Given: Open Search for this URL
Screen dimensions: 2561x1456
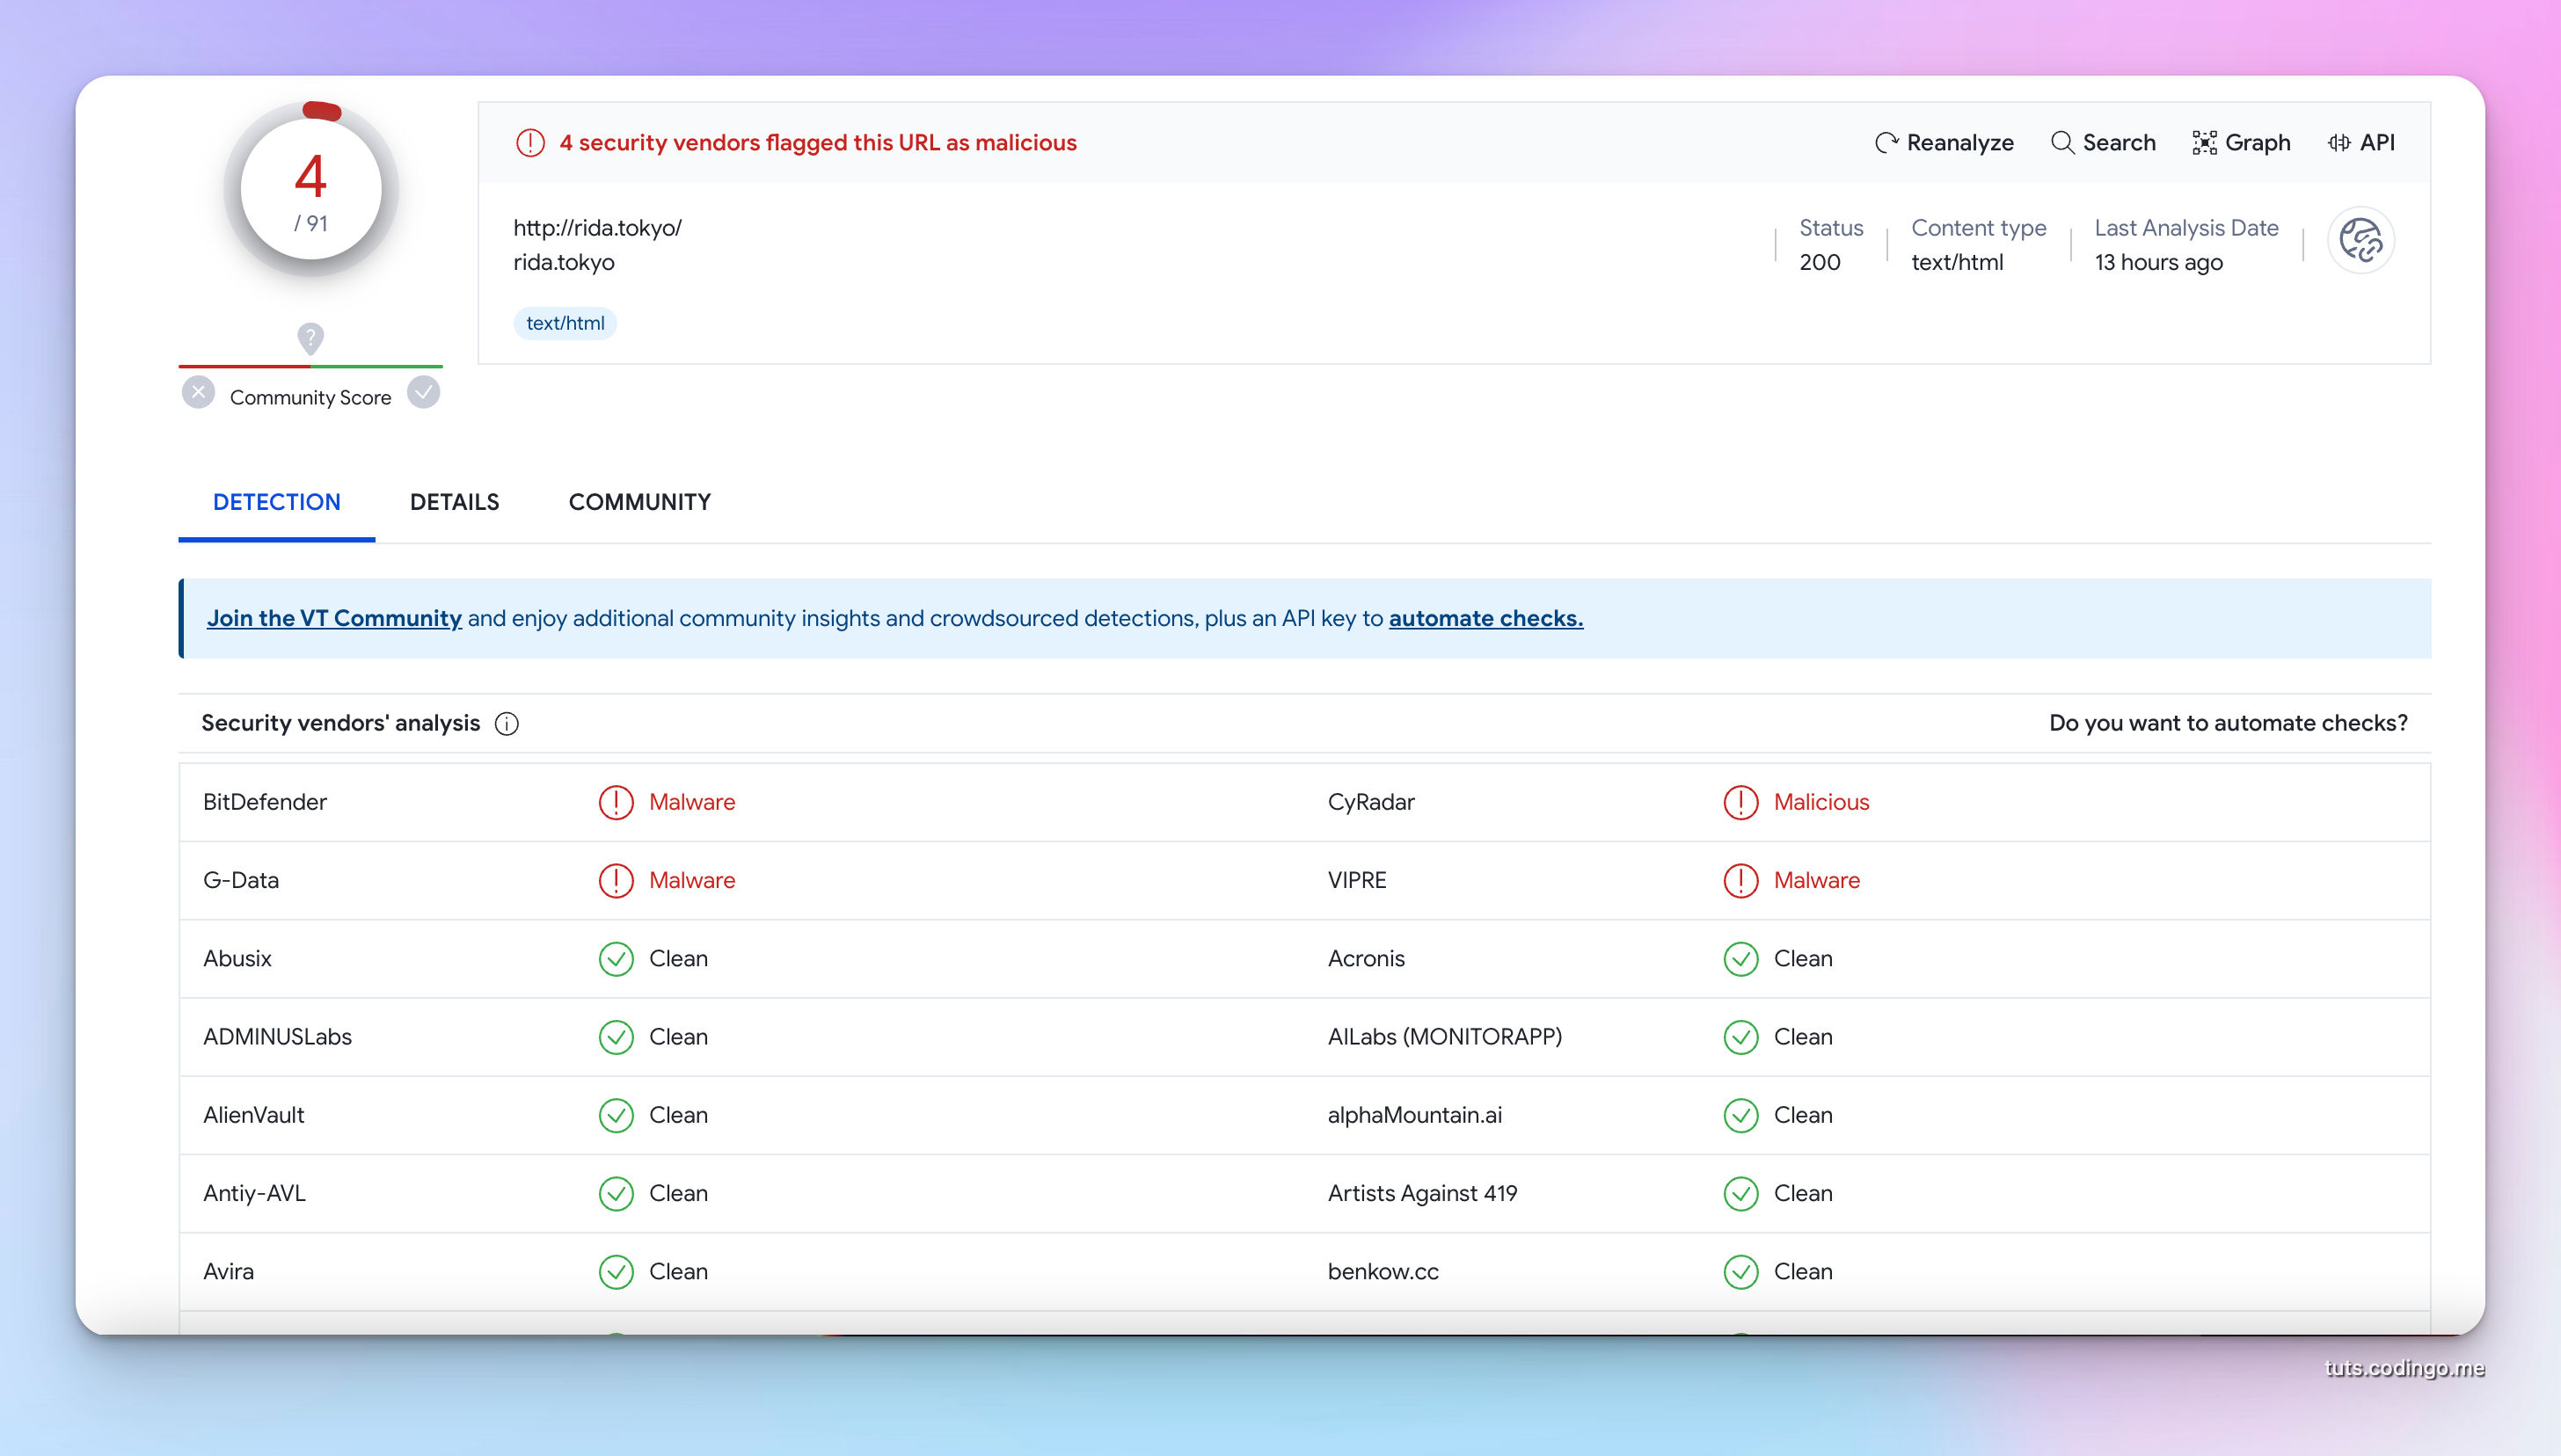Looking at the screenshot, I should click(2103, 143).
